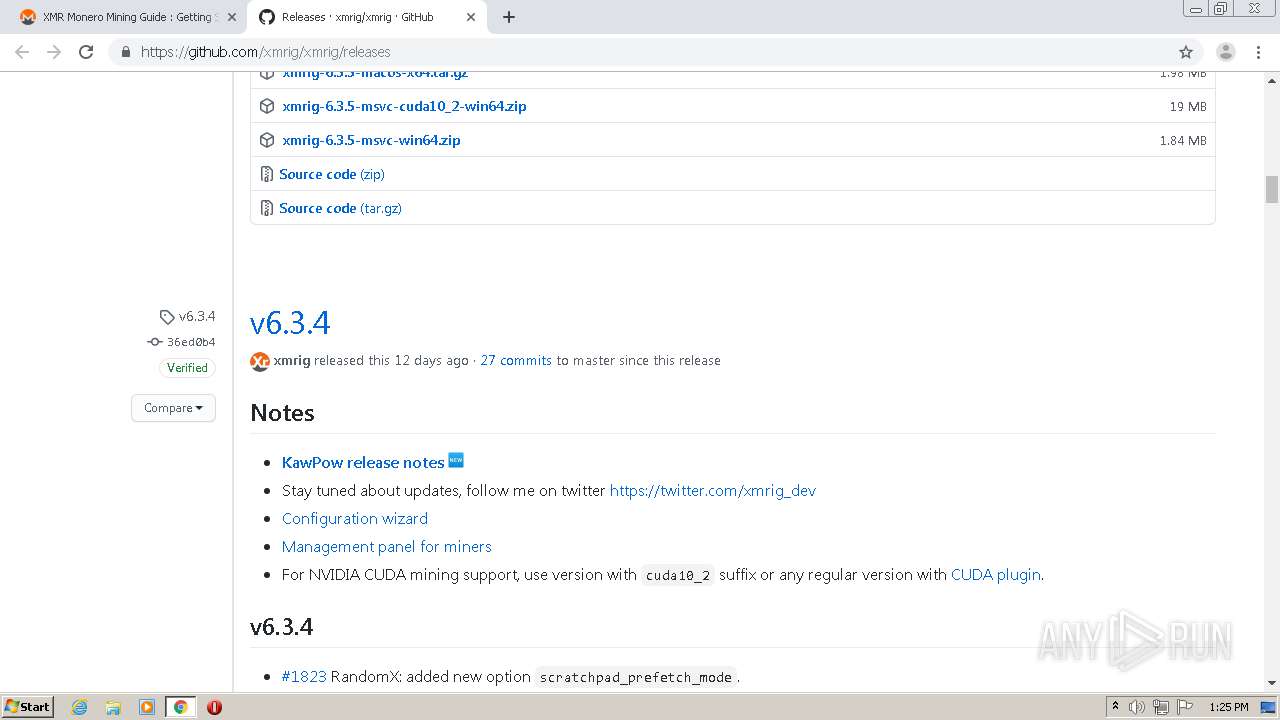Click package icon beside xmrig-6.3.5-msvc-cuda10_2-win64.zip
This screenshot has width=1280, height=720.
click(267, 106)
